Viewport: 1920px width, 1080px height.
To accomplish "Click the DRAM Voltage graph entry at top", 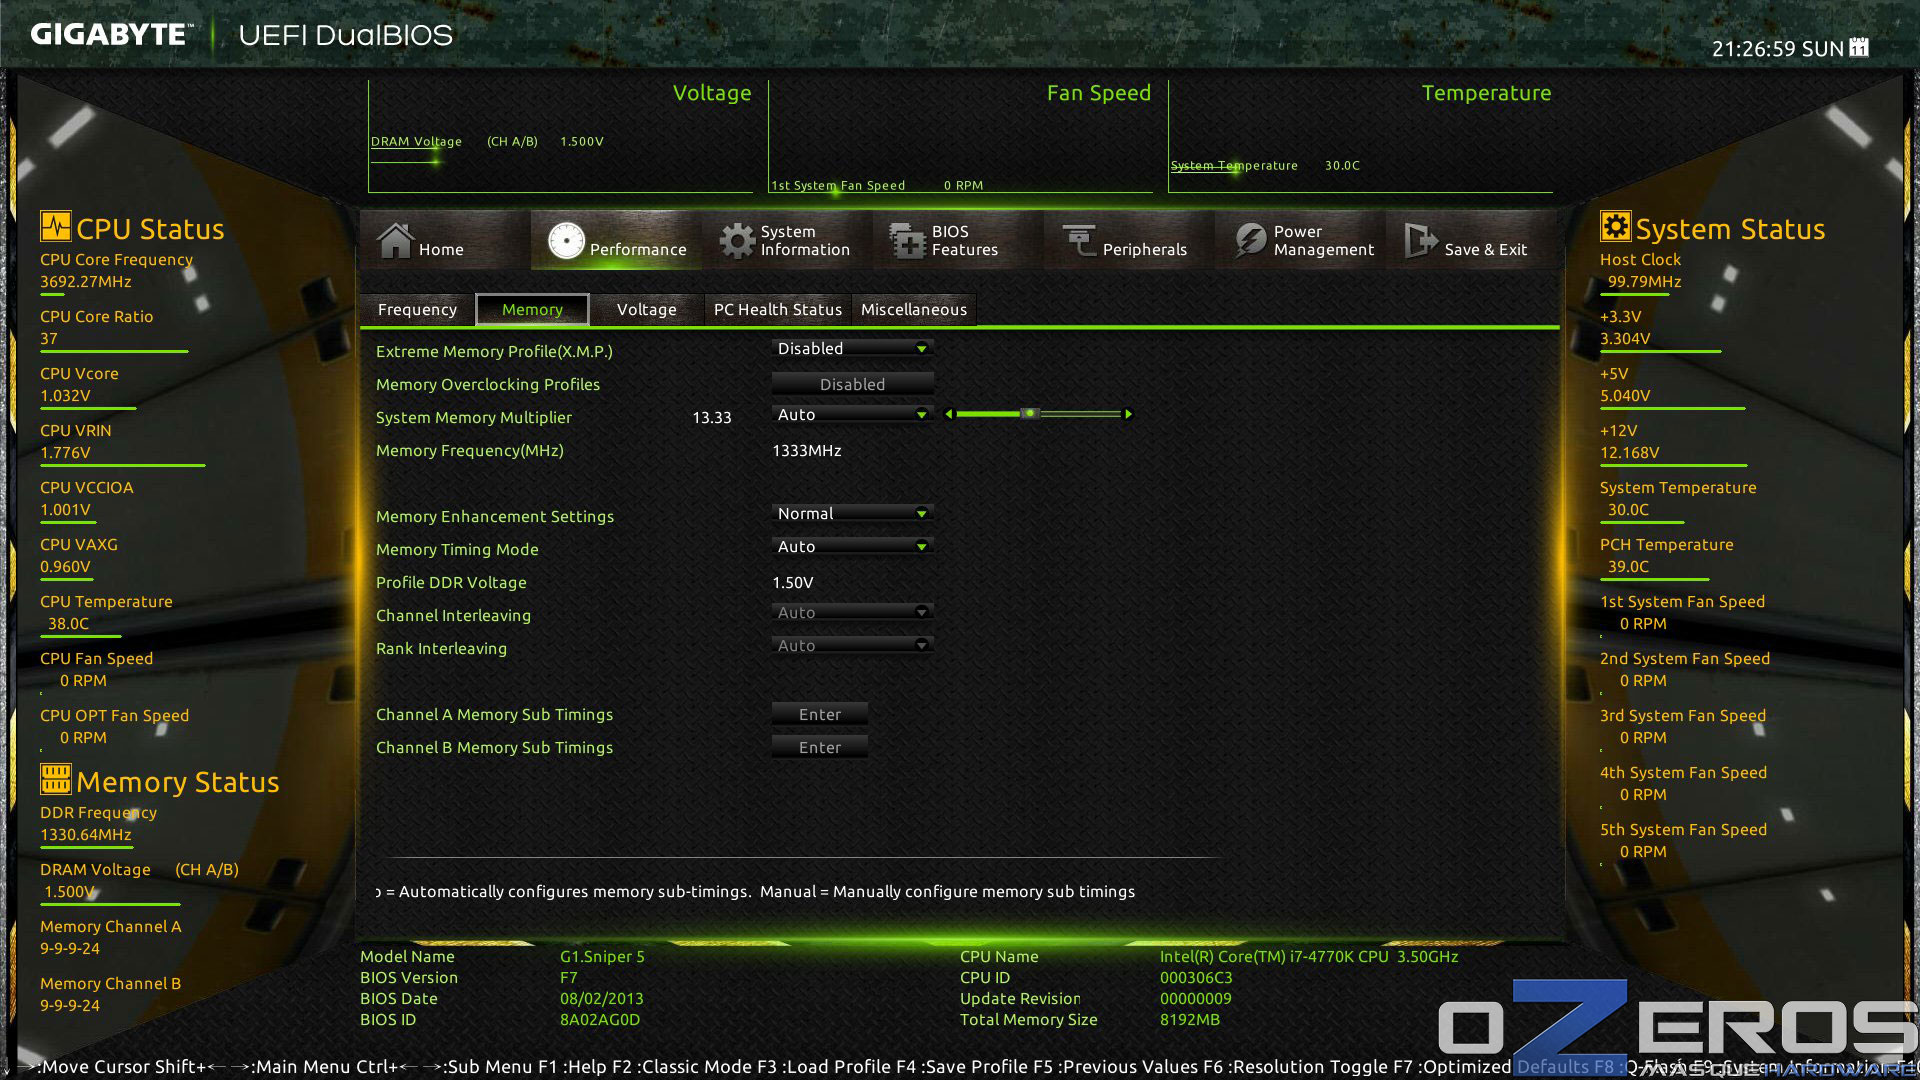I will (487, 141).
